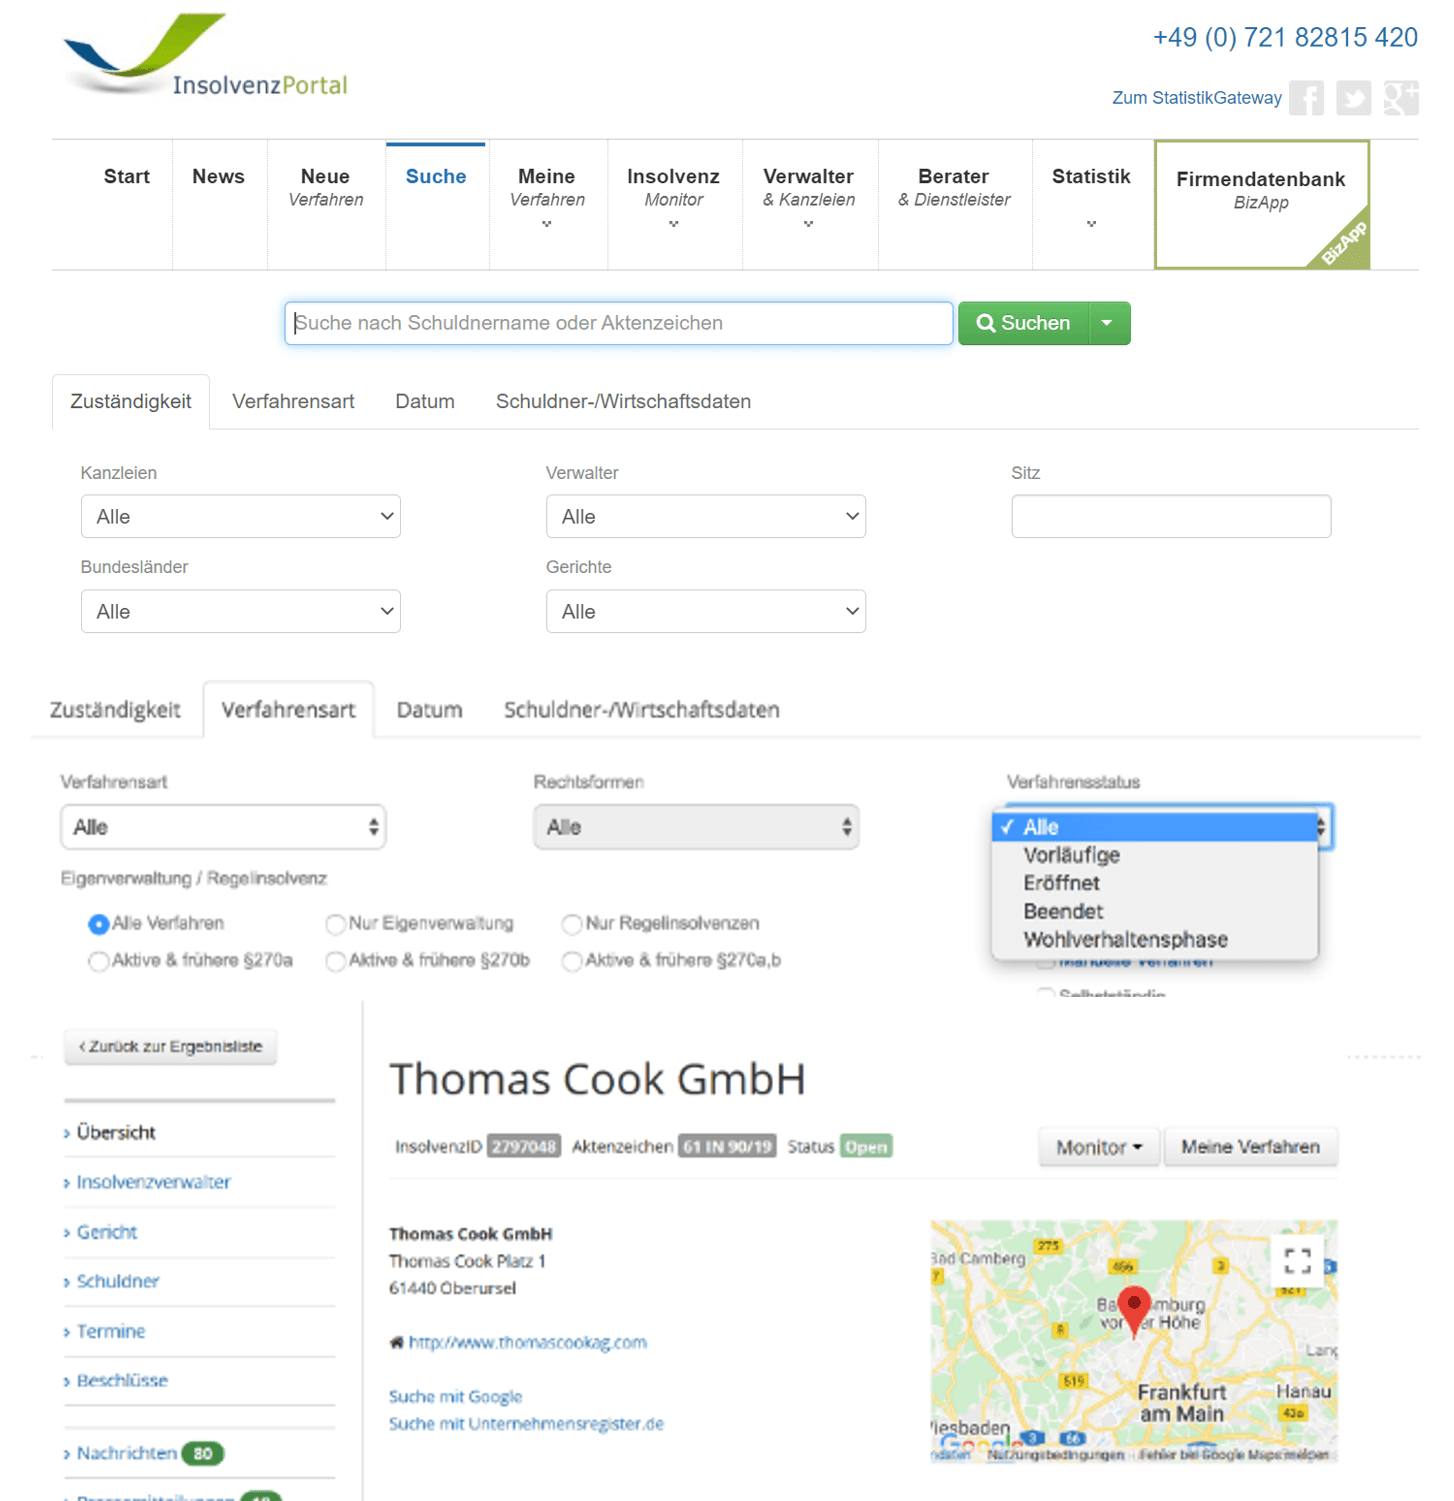1454x1501 pixels.
Task: Open Neue Verfahren navigation item
Action: pyautogui.click(x=326, y=187)
